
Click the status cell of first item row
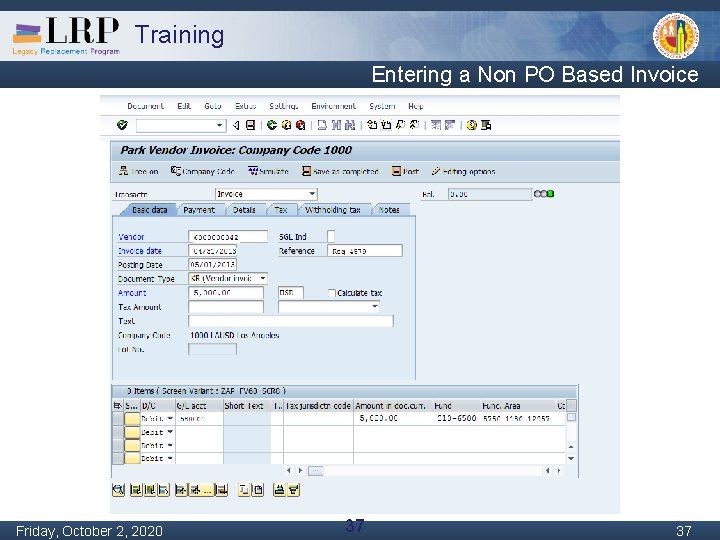(132, 418)
